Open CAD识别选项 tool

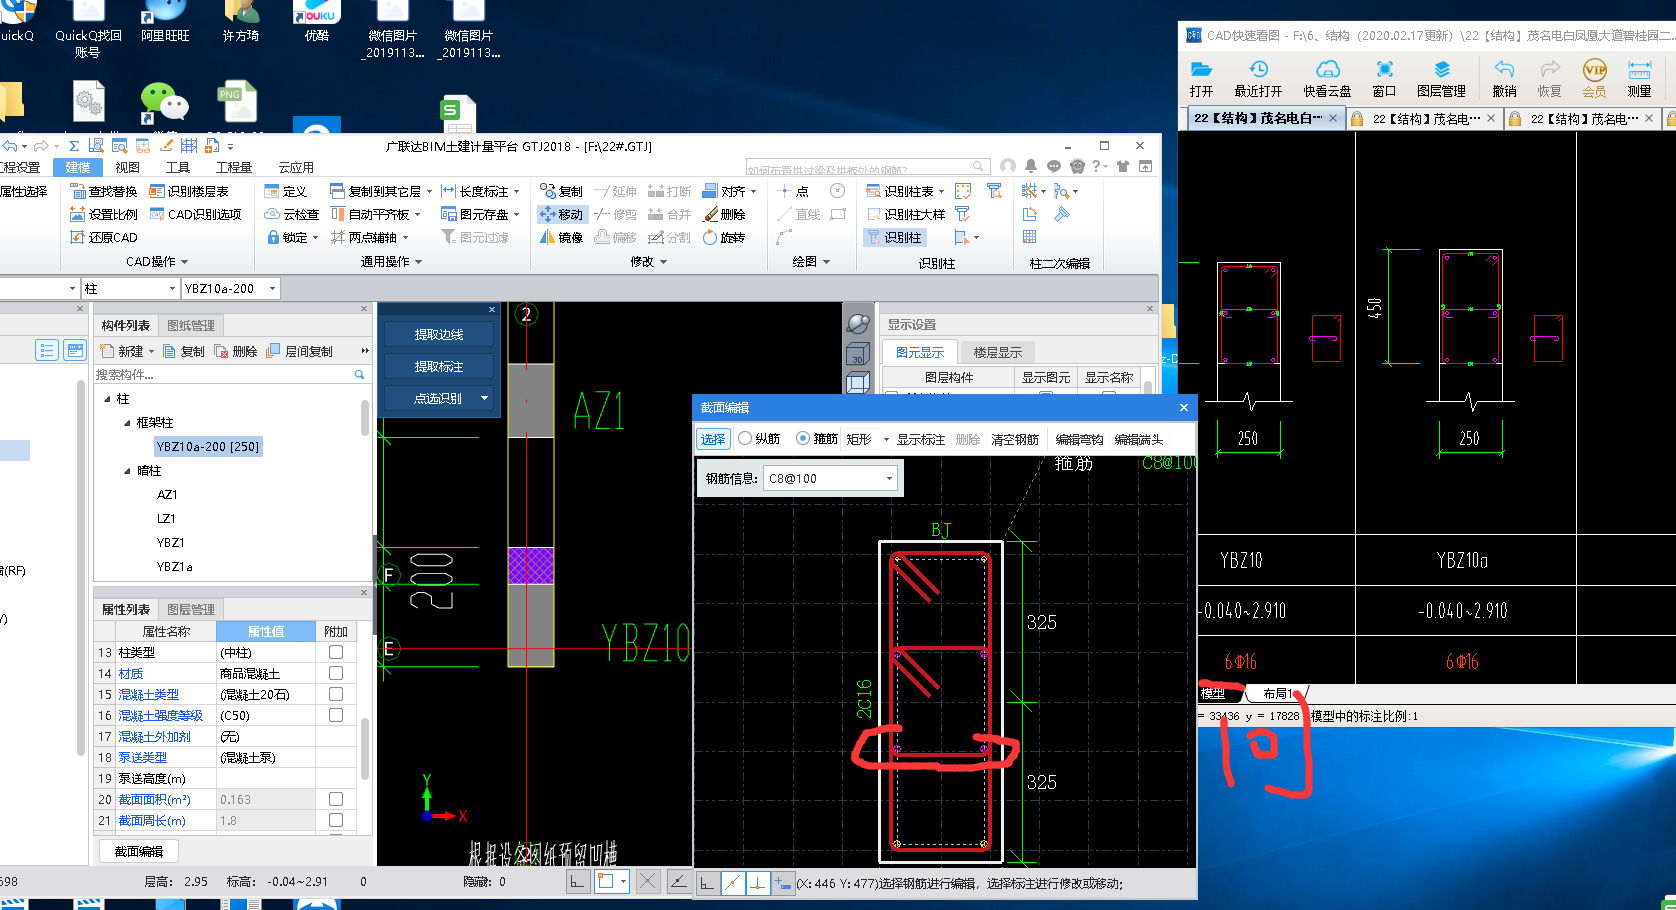click(x=195, y=214)
